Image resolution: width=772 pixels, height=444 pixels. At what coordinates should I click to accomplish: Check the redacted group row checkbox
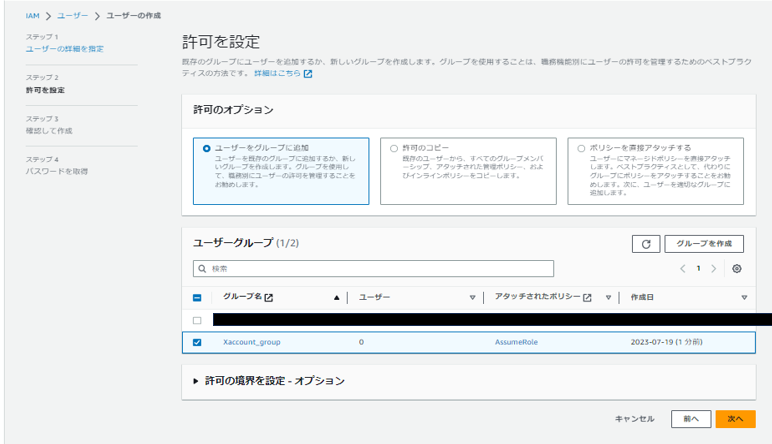tap(197, 320)
